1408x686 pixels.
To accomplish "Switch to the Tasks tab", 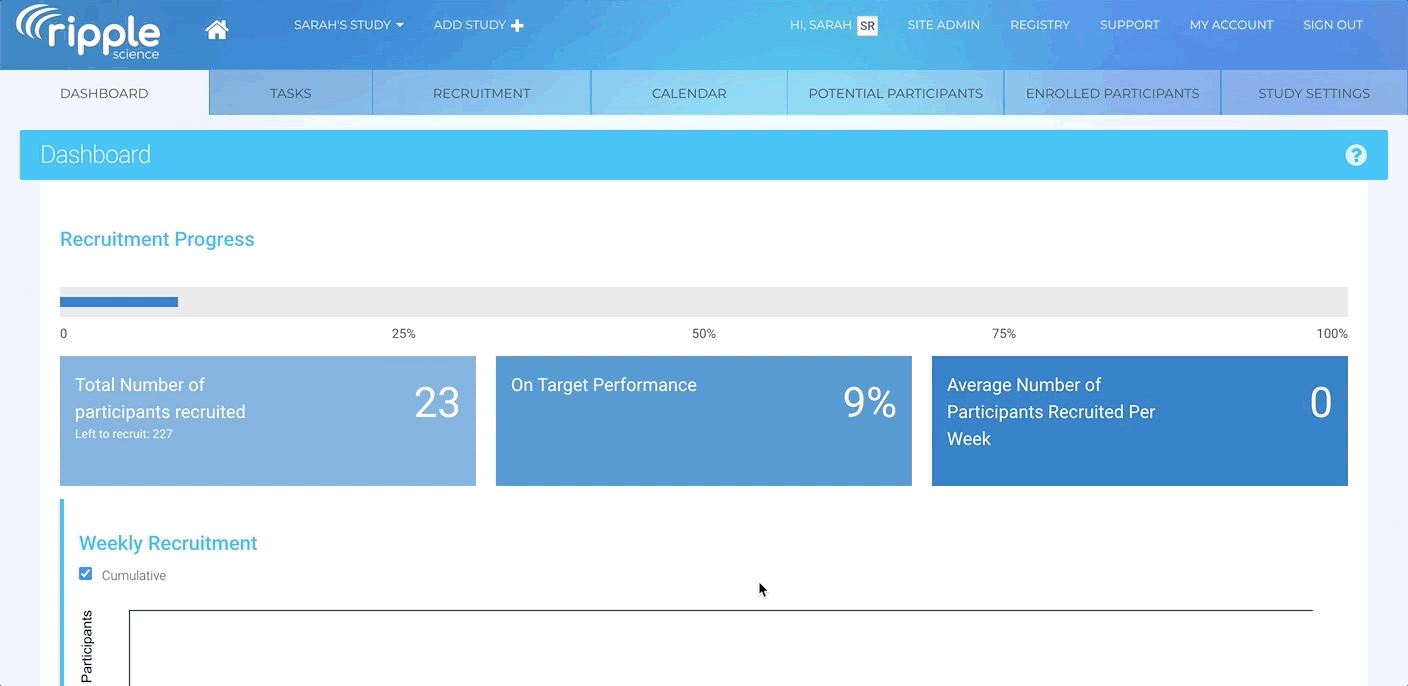I will (x=290, y=93).
